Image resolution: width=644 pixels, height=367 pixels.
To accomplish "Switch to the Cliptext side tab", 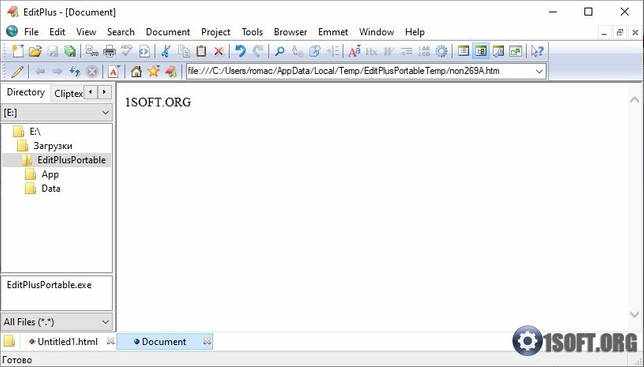I will click(68, 94).
